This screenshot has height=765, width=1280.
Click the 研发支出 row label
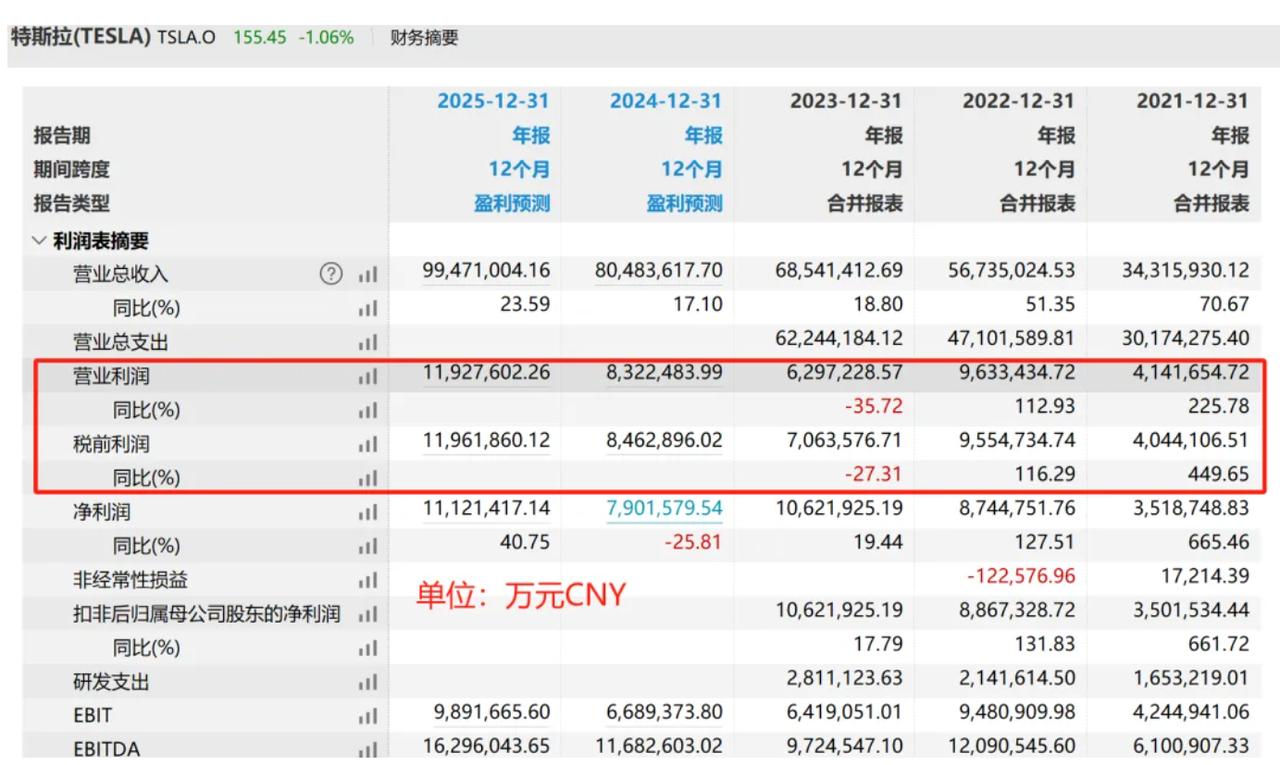111,682
